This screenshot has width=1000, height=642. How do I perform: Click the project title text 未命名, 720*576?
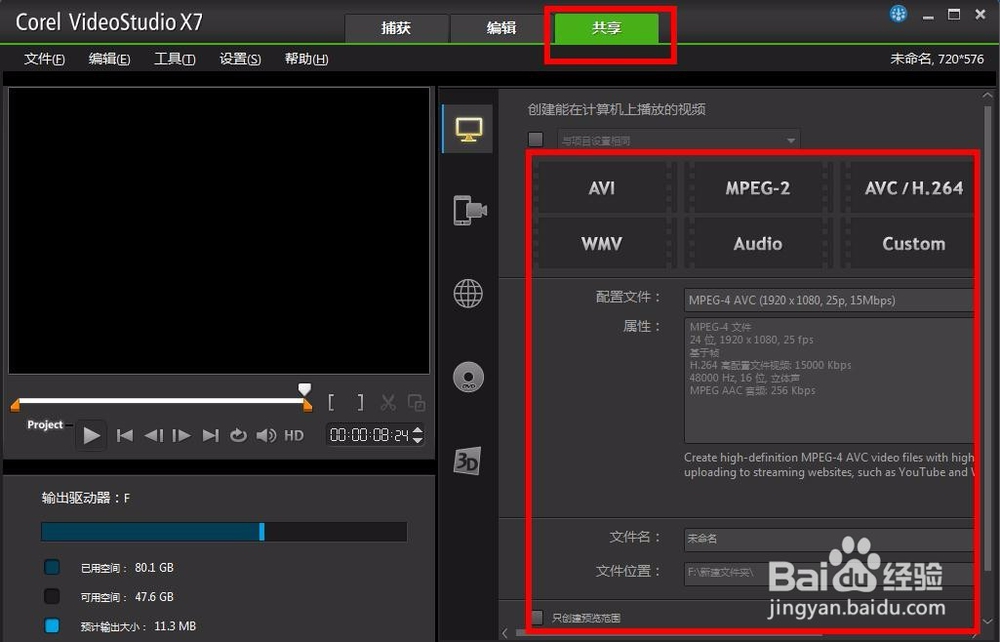937,59
